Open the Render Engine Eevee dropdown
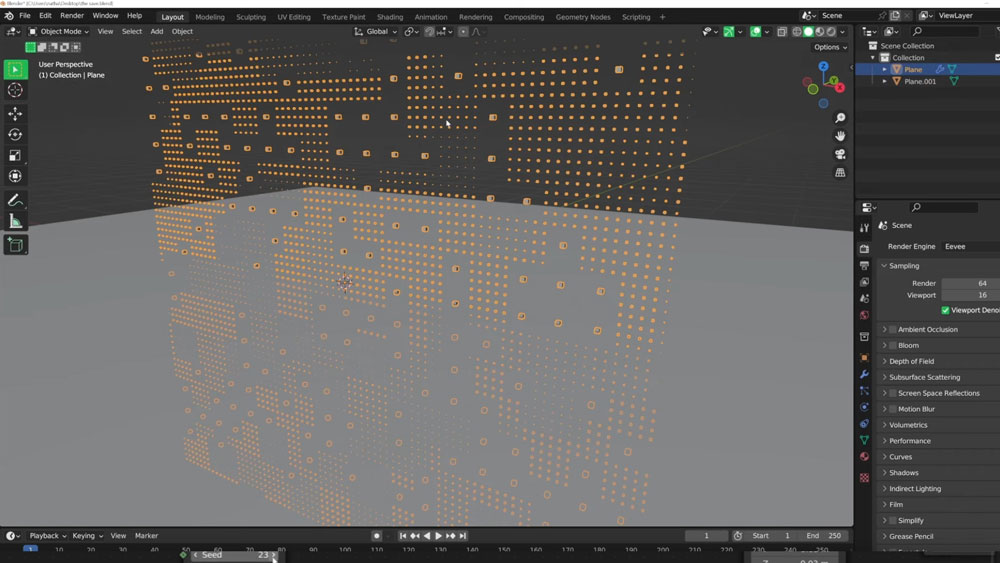 pyautogui.click(x=968, y=246)
